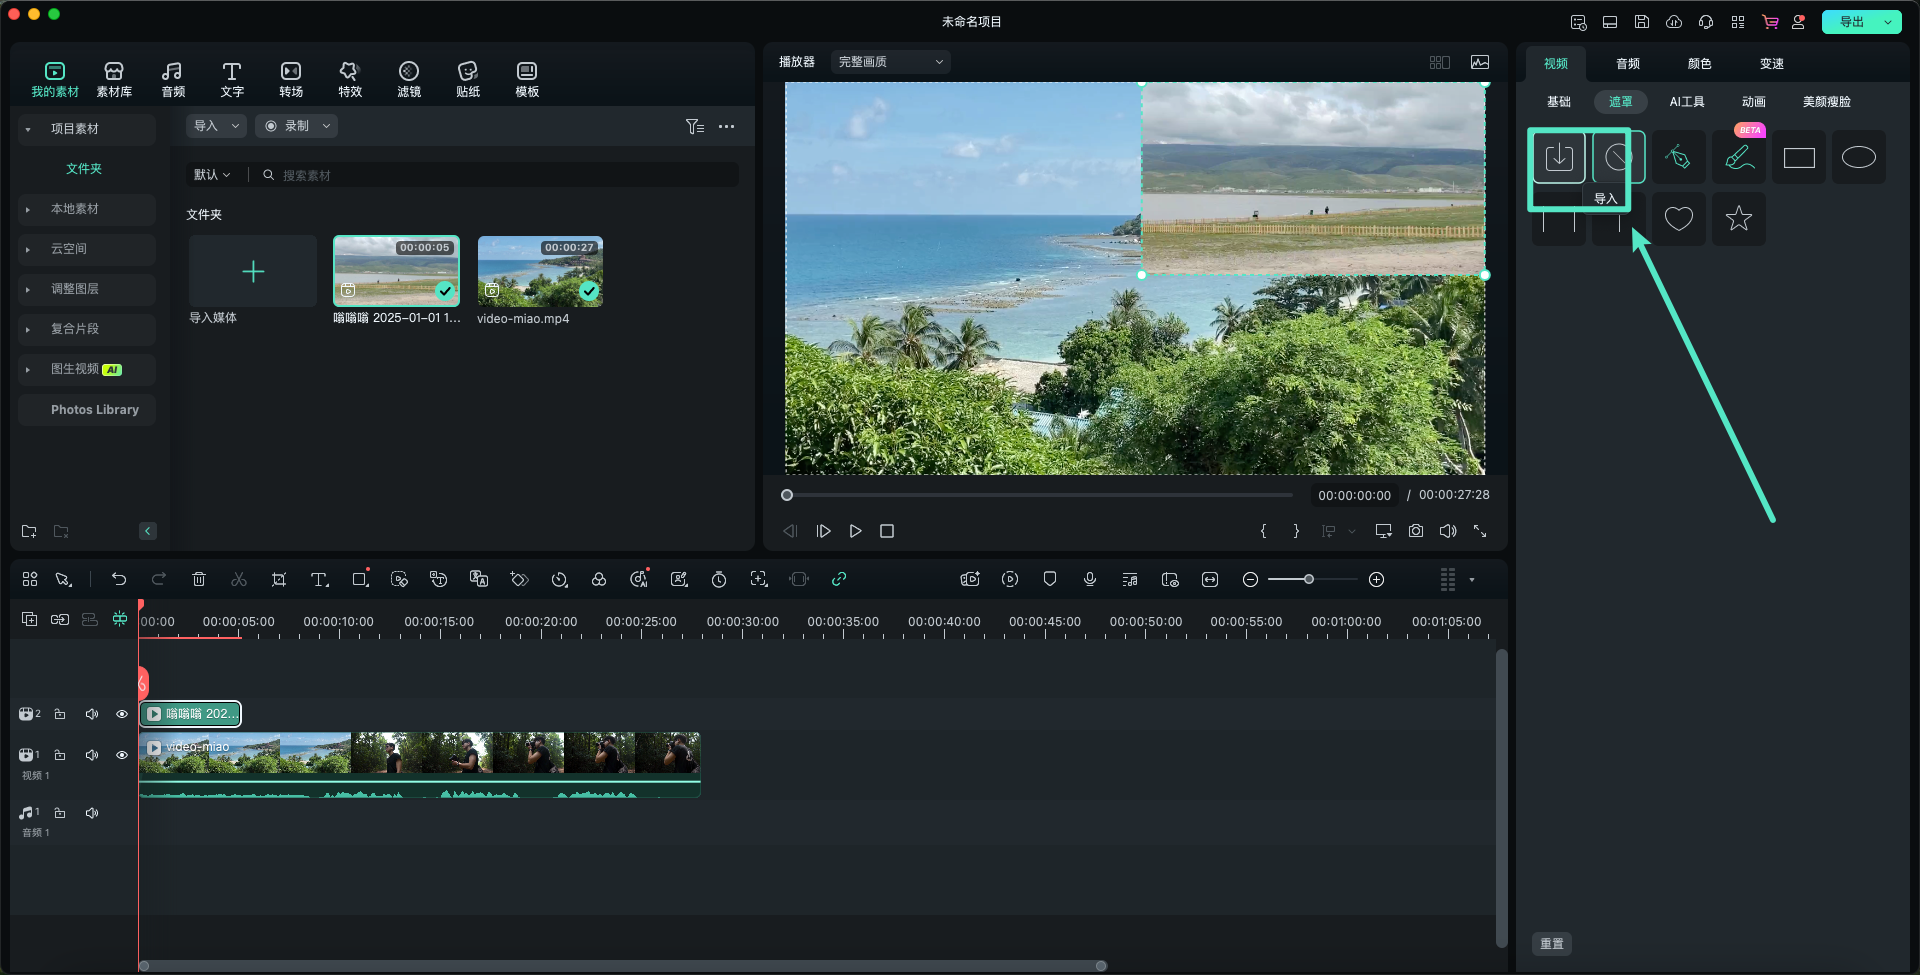This screenshot has width=1920, height=975.
Task: Select the pen draw mask tool
Action: coord(1679,157)
